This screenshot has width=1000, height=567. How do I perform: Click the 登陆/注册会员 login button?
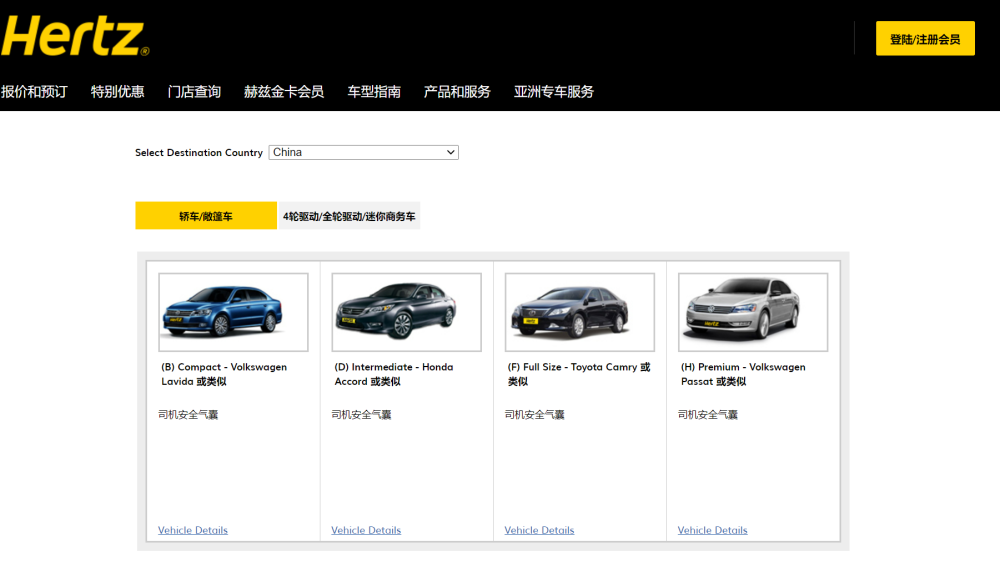pos(925,39)
